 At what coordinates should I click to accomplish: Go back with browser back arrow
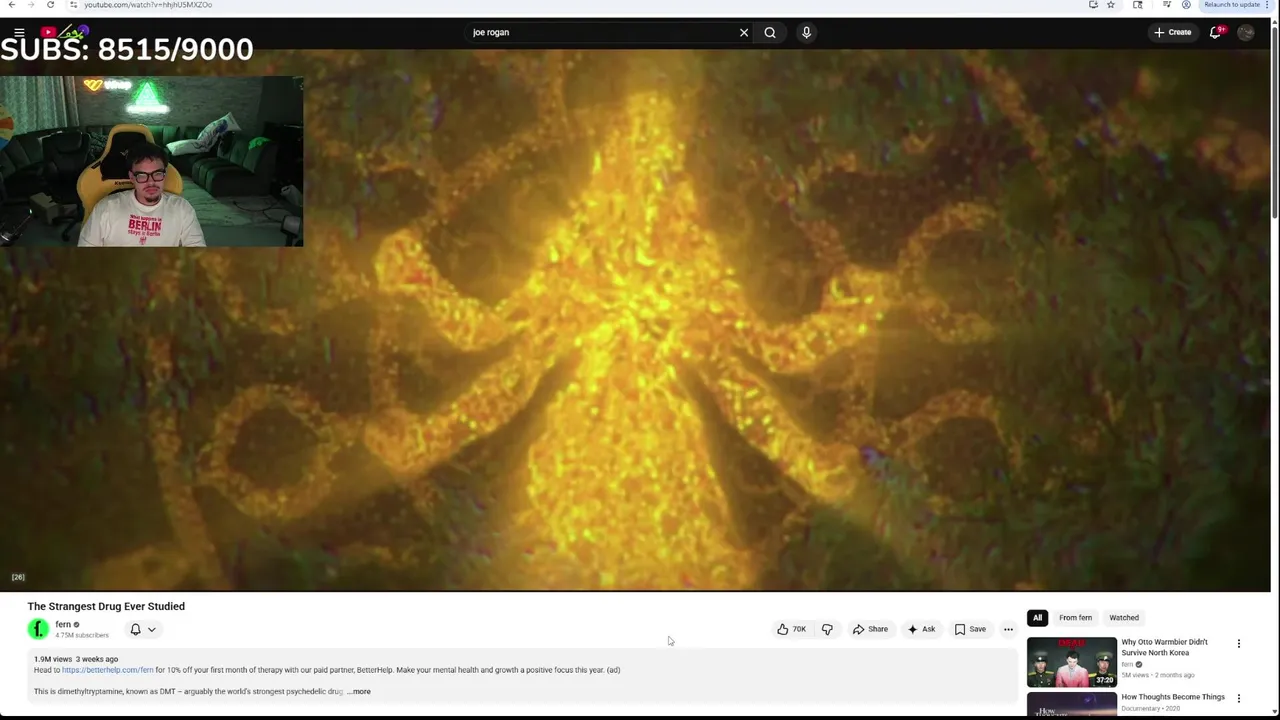click(11, 5)
